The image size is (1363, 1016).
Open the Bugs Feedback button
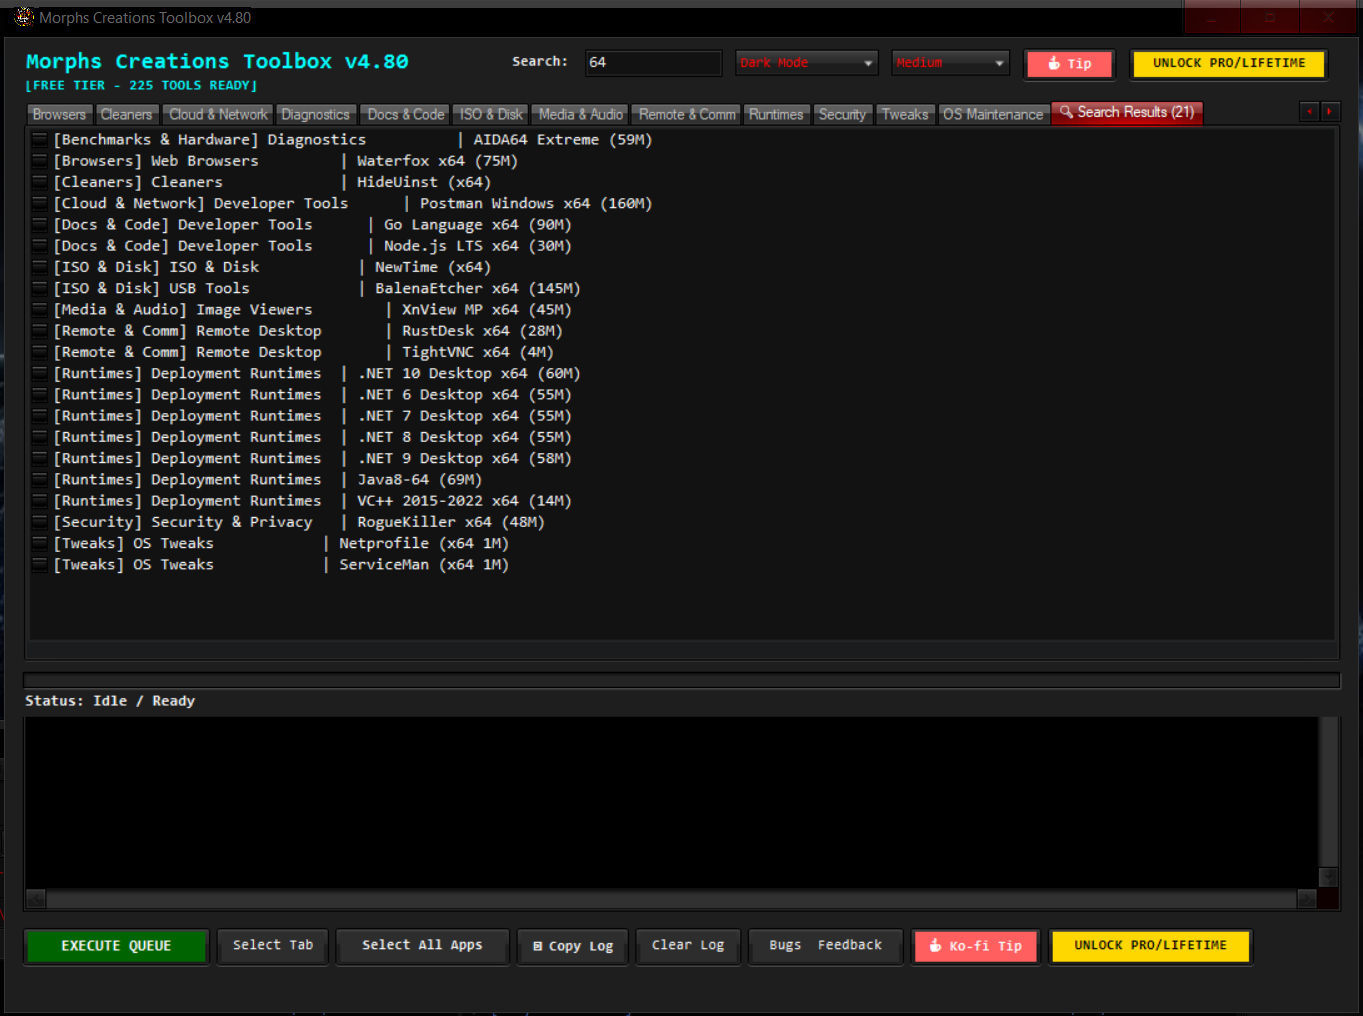tap(826, 945)
